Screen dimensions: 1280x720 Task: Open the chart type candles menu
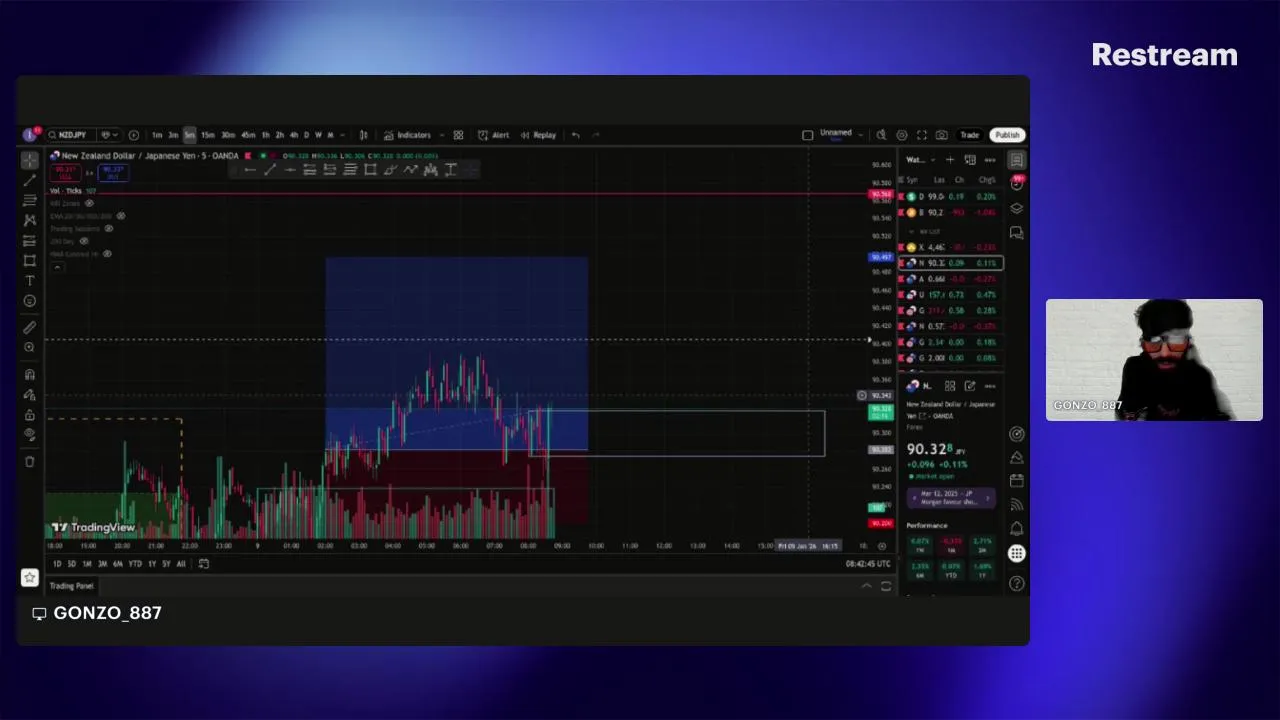pyautogui.click(x=364, y=135)
